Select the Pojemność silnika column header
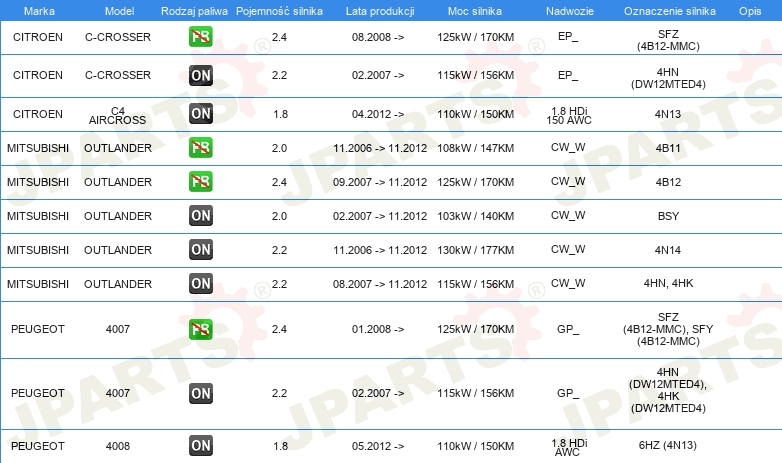The width and height of the screenshot is (782, 463). pos(279,11)
